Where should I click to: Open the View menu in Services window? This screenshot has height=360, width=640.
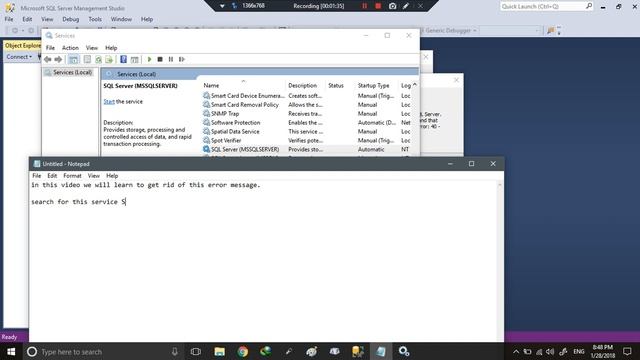coord(91,48)
